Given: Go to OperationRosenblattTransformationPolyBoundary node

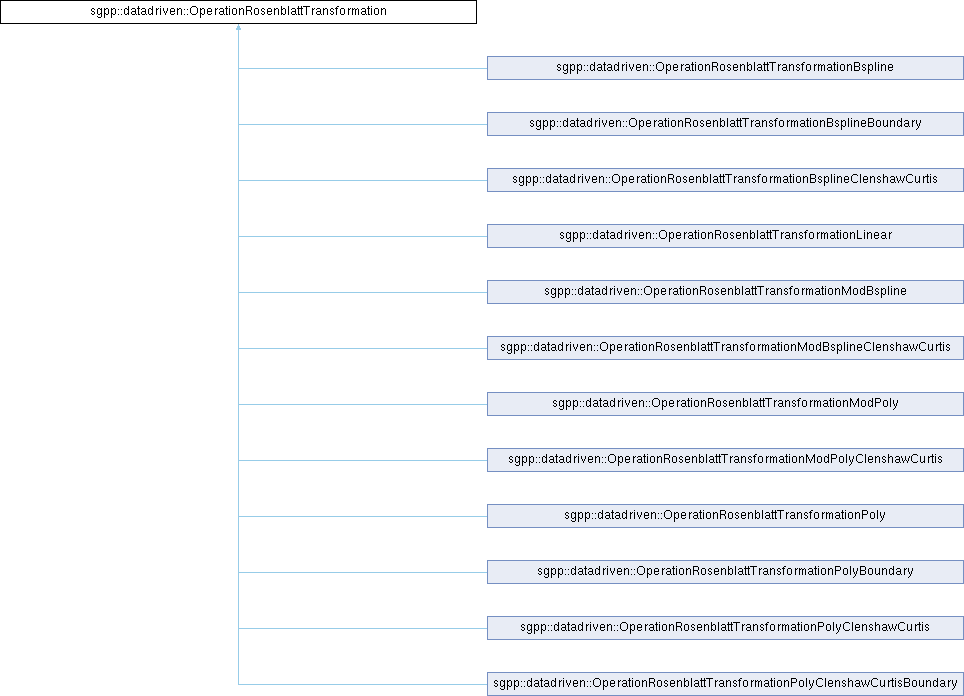Looking at the screenshot, I should tap(725, 571).
